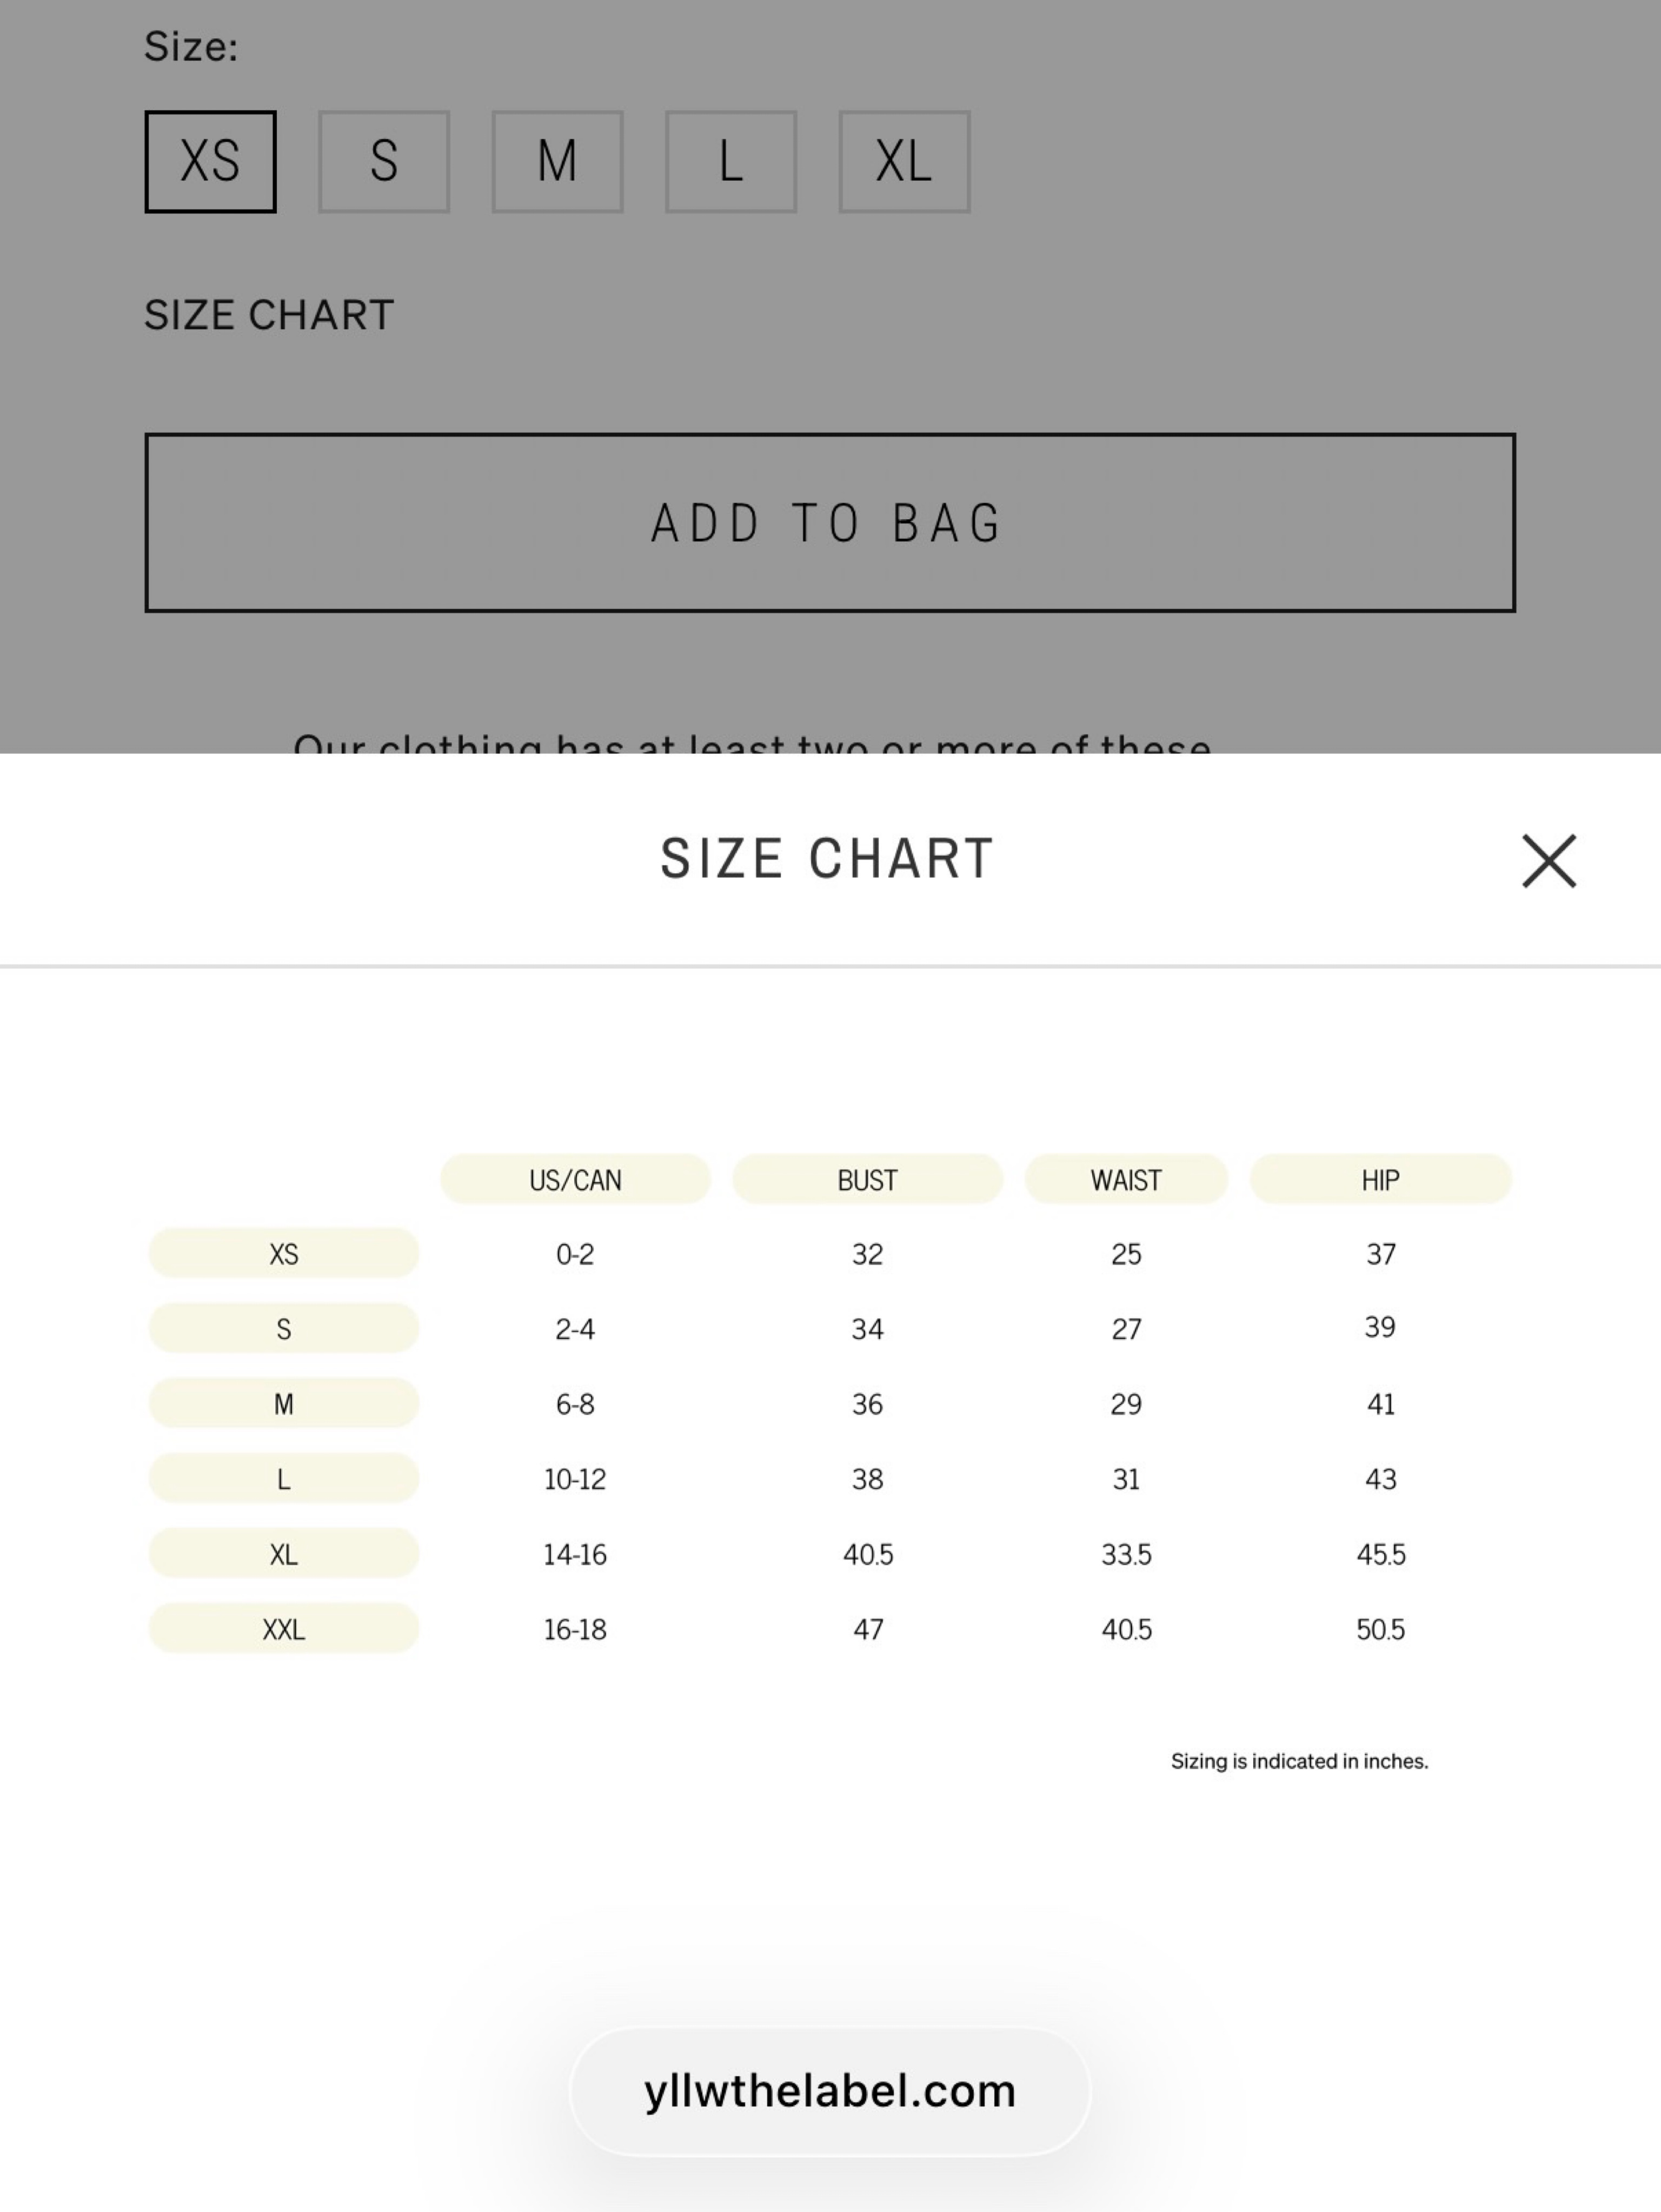Click the US/CAN column header
The image size is (1661, 2212).
pyautogui.click(x=575, y=1179)
